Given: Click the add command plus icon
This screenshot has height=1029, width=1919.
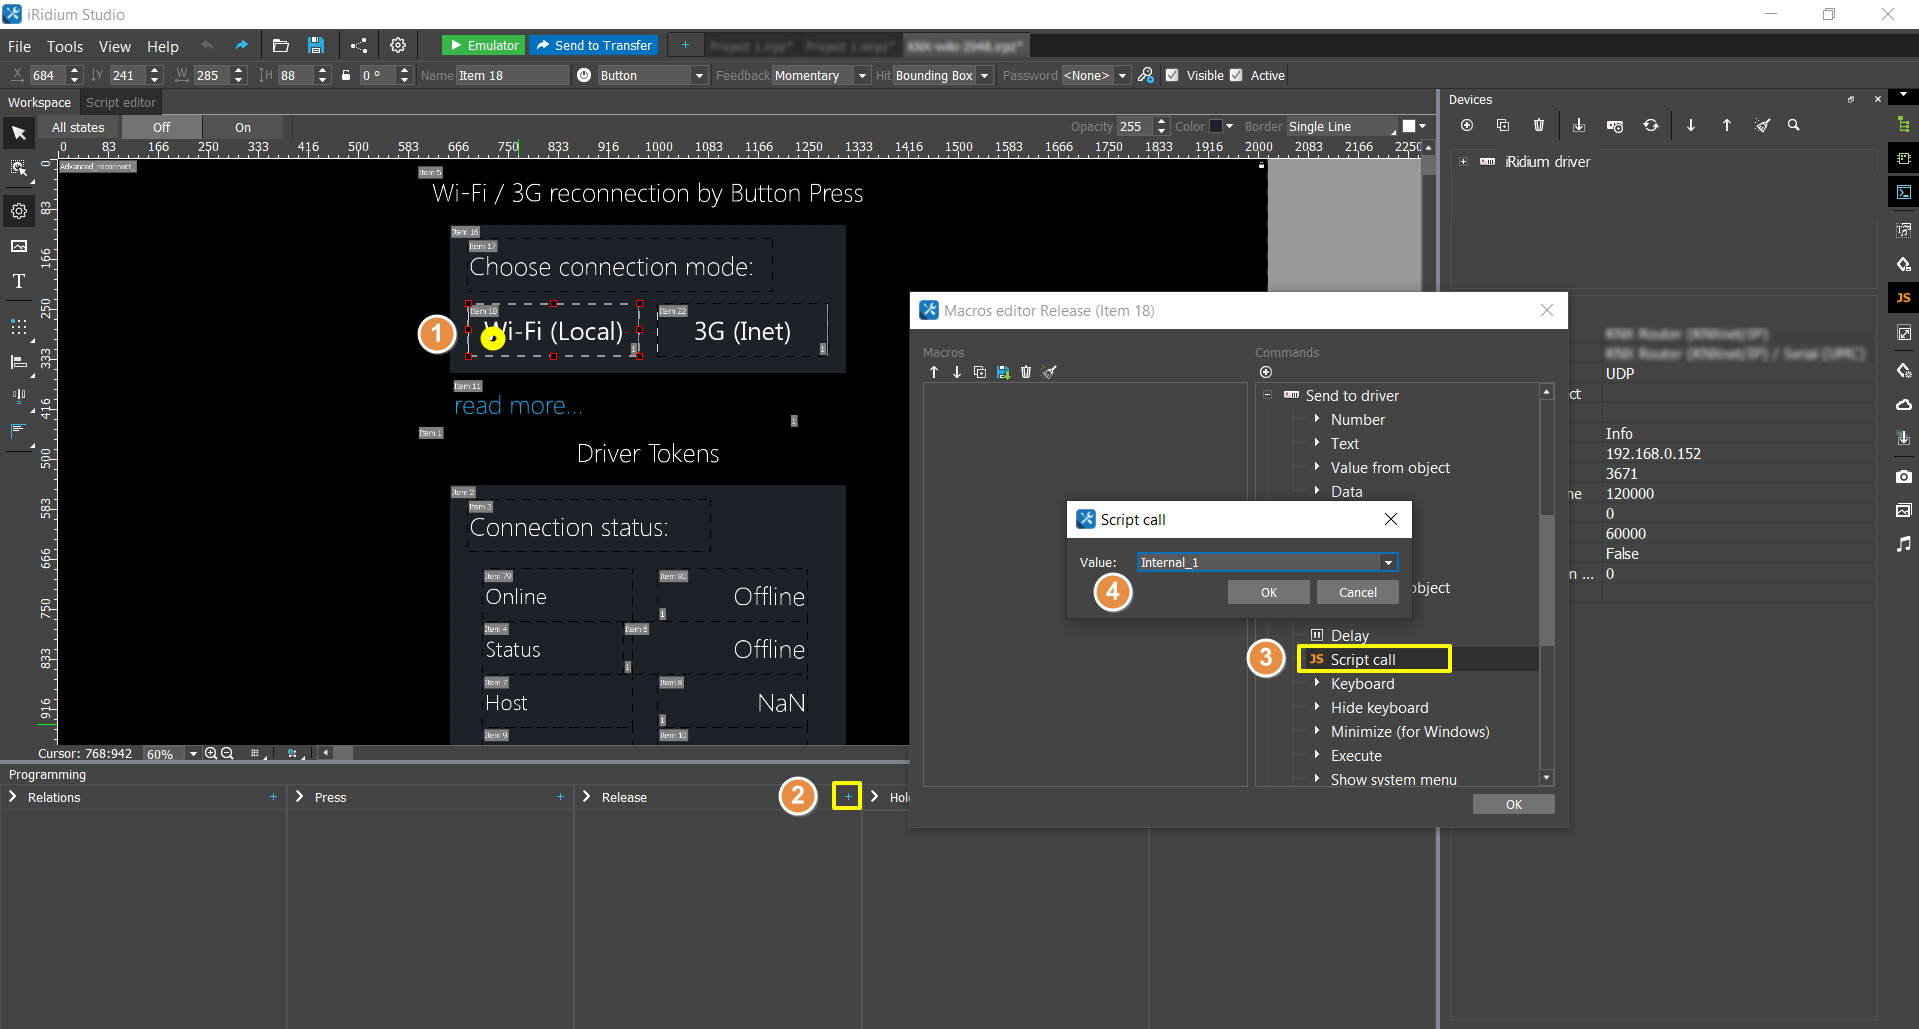Looking at the screenshot, I should click(x=1266, y=372).
